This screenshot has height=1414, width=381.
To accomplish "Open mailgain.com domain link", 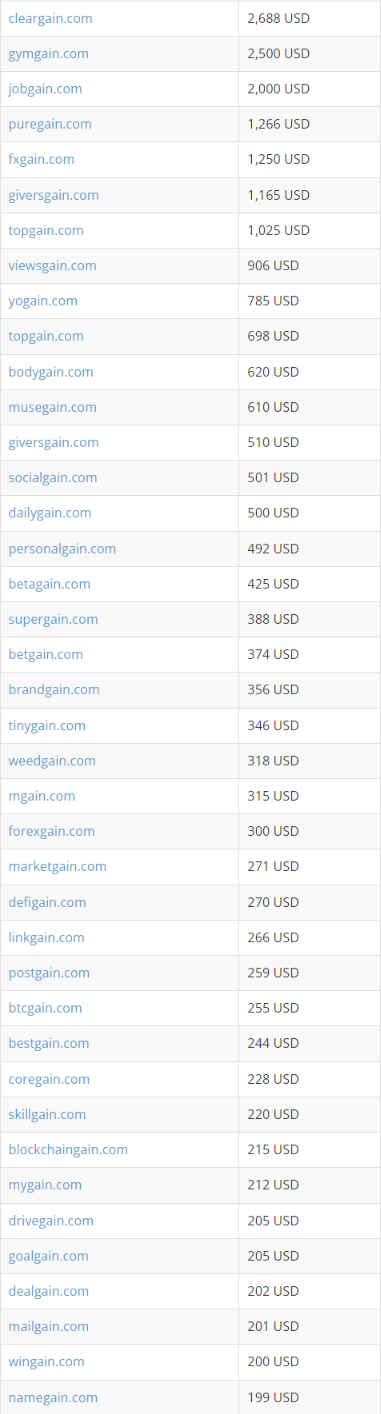I will 48,1326.
